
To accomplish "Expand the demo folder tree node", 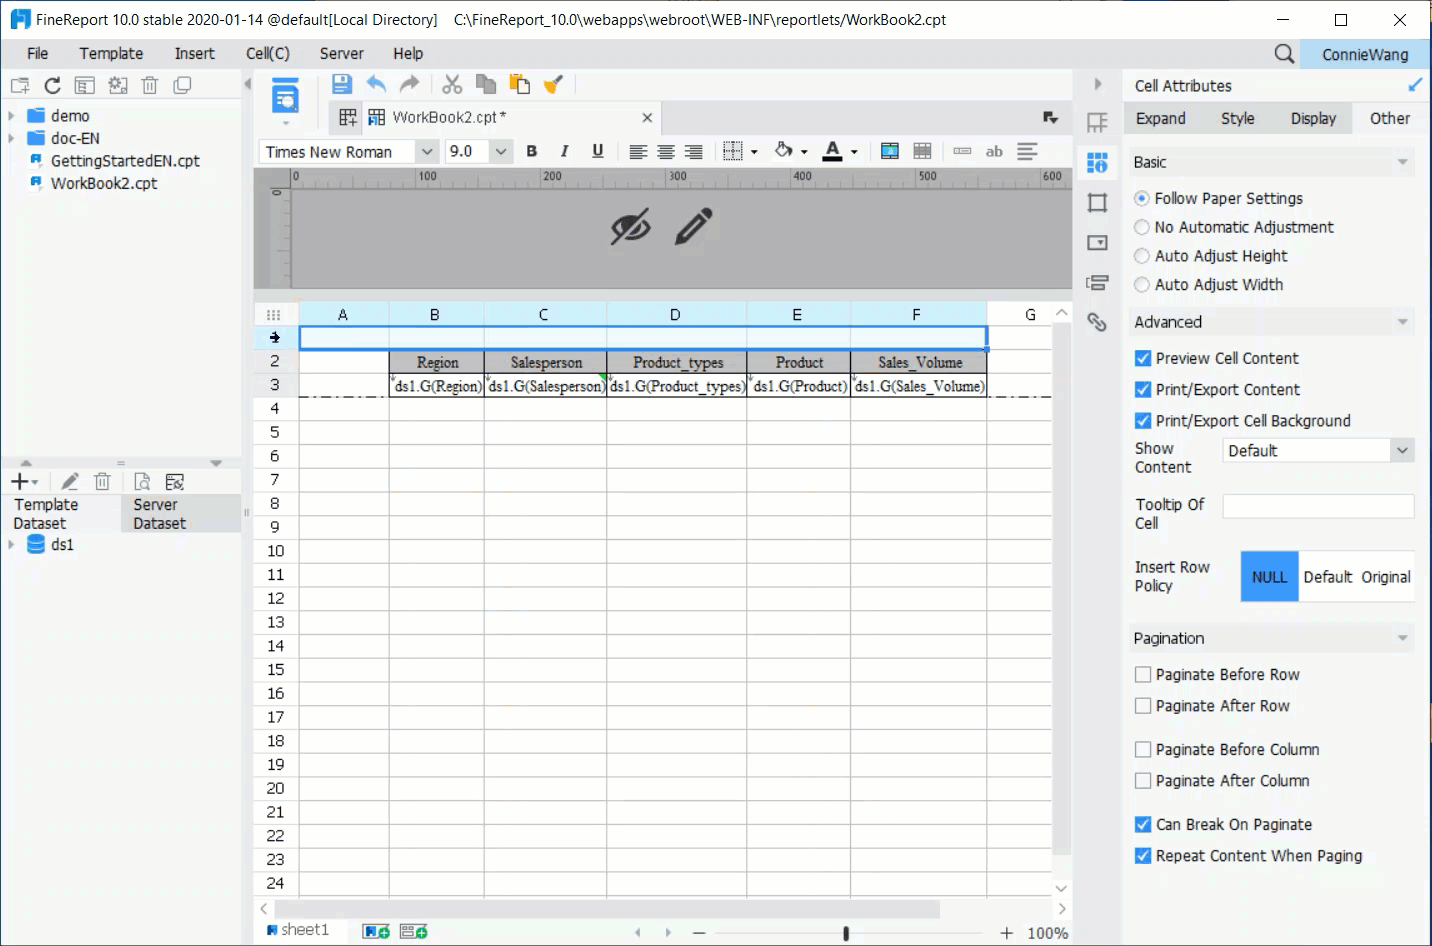I will (x=11, y=116).
